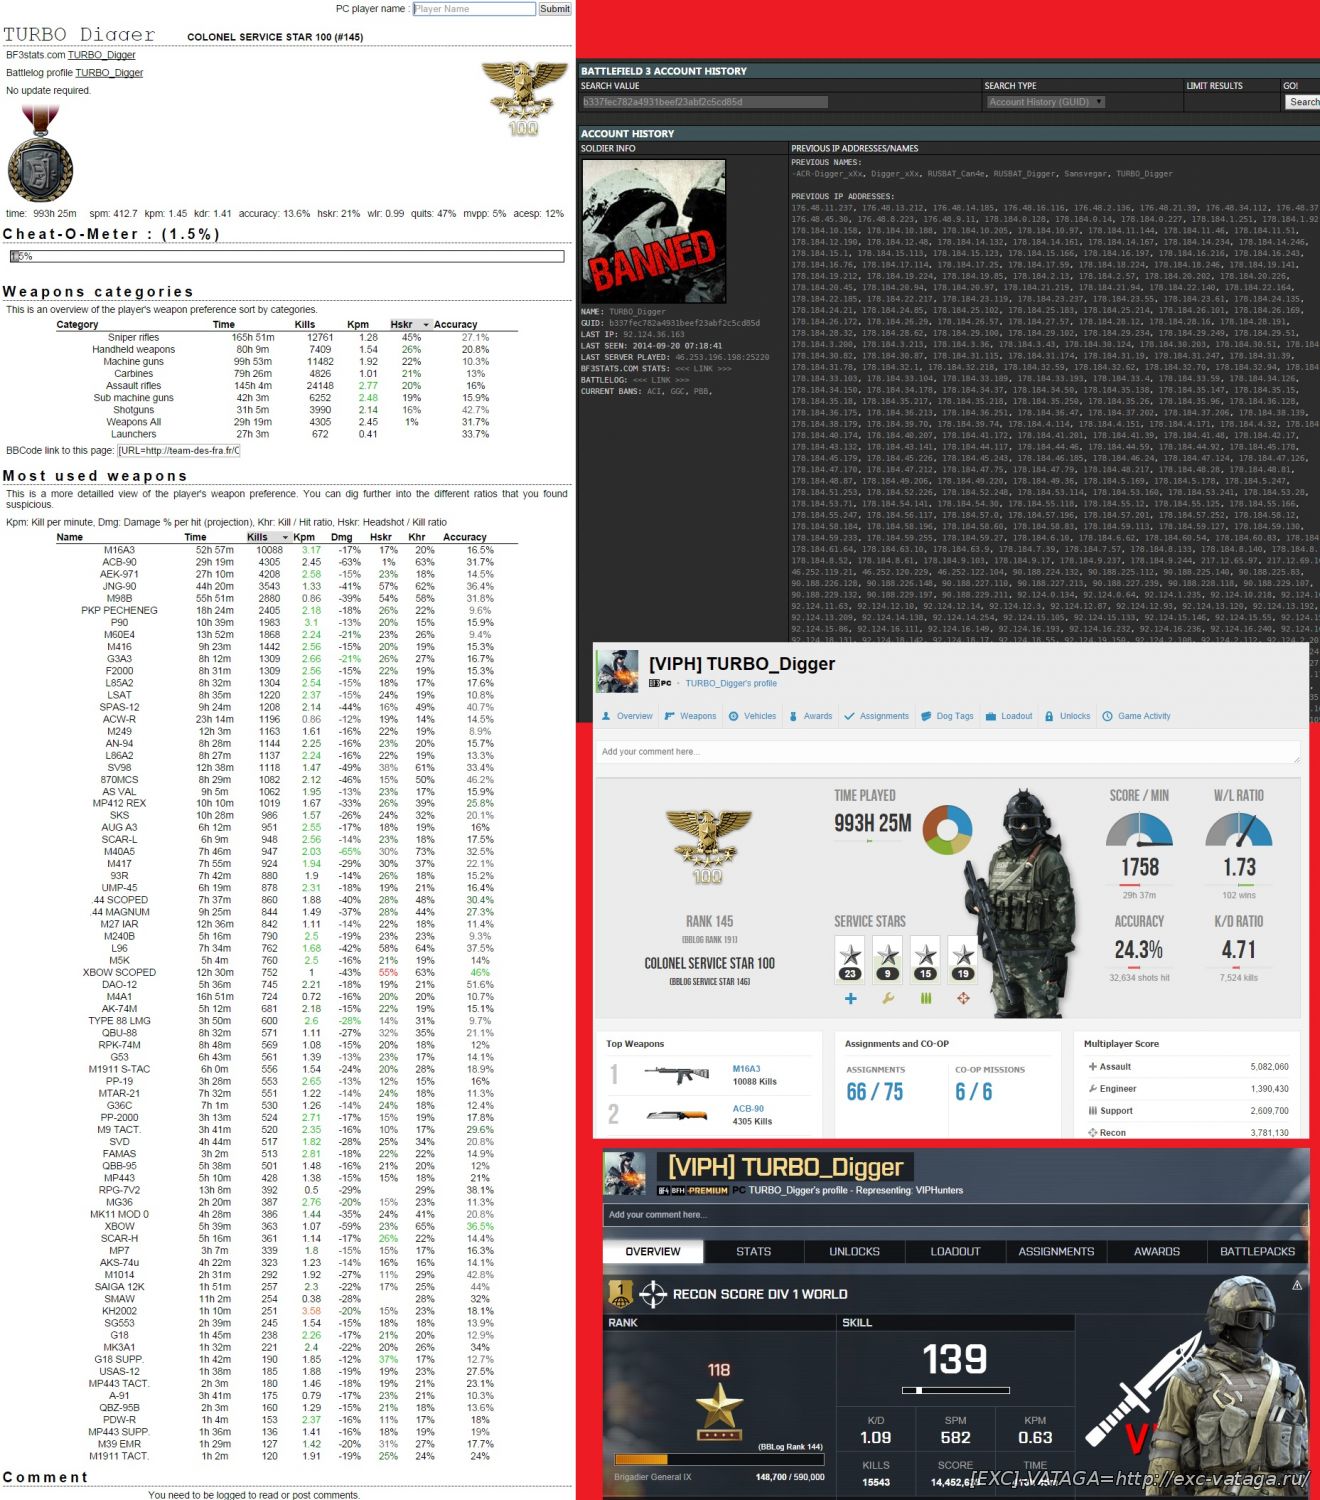The width and height of the screenshot is (1320, 1500).
Task: Click the BBCode link text field
Action: (178, 451)
